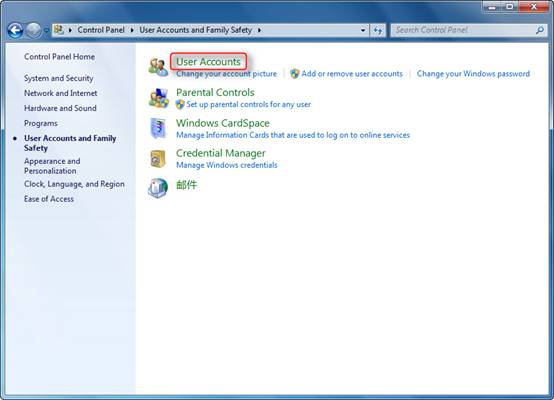
Task: Open Parental Controls heading
Action: tap(215, 93)
